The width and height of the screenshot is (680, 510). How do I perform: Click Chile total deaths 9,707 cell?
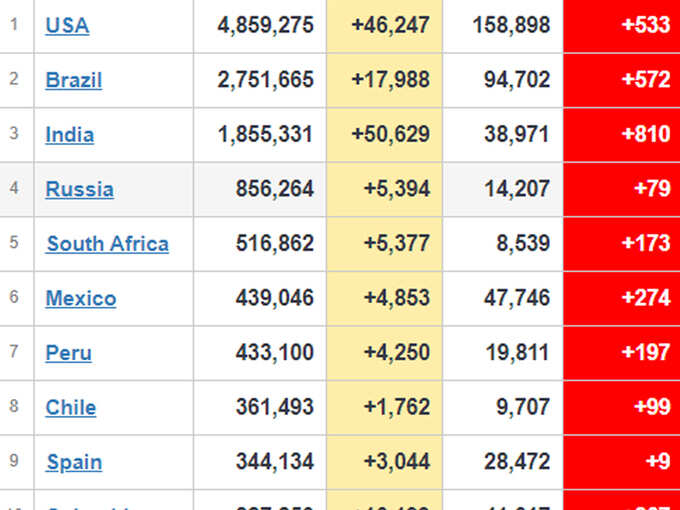(x=503, y=408)
